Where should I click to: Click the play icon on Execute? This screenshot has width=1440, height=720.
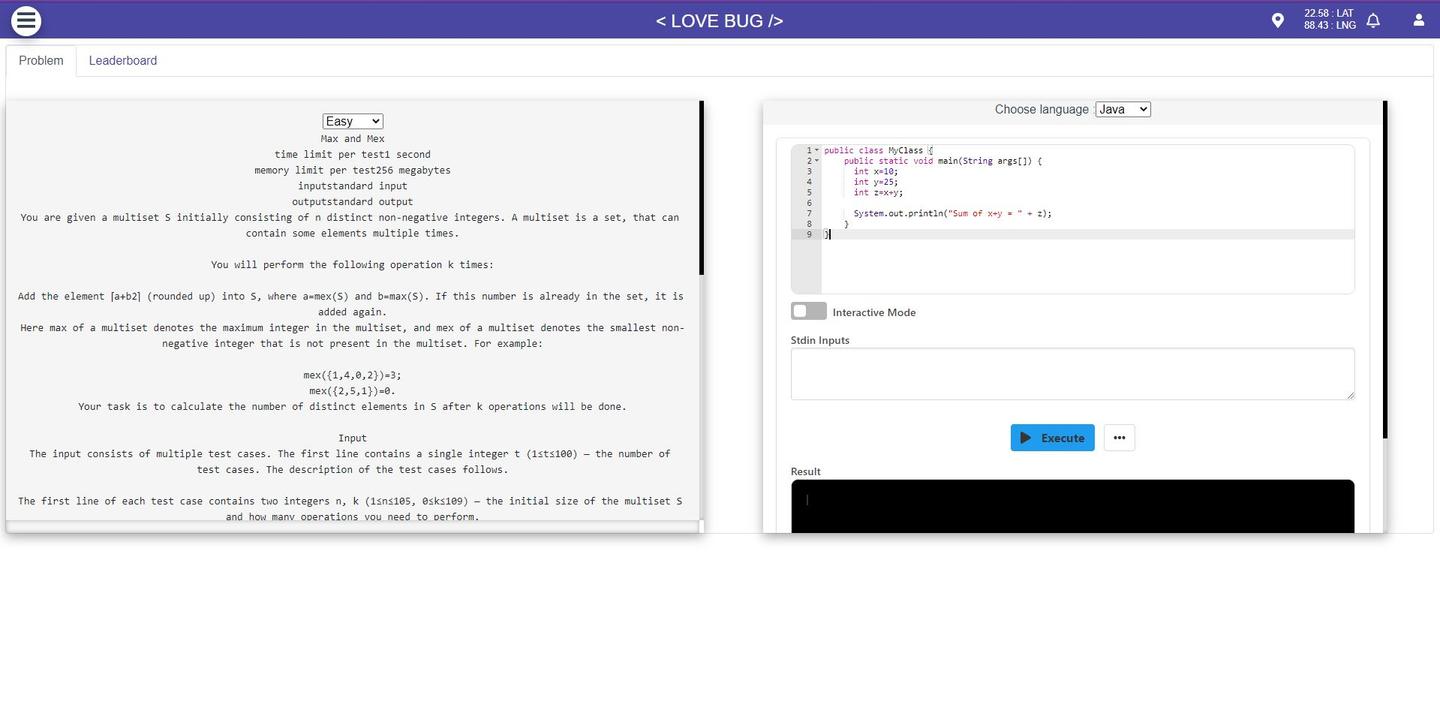1025,438
